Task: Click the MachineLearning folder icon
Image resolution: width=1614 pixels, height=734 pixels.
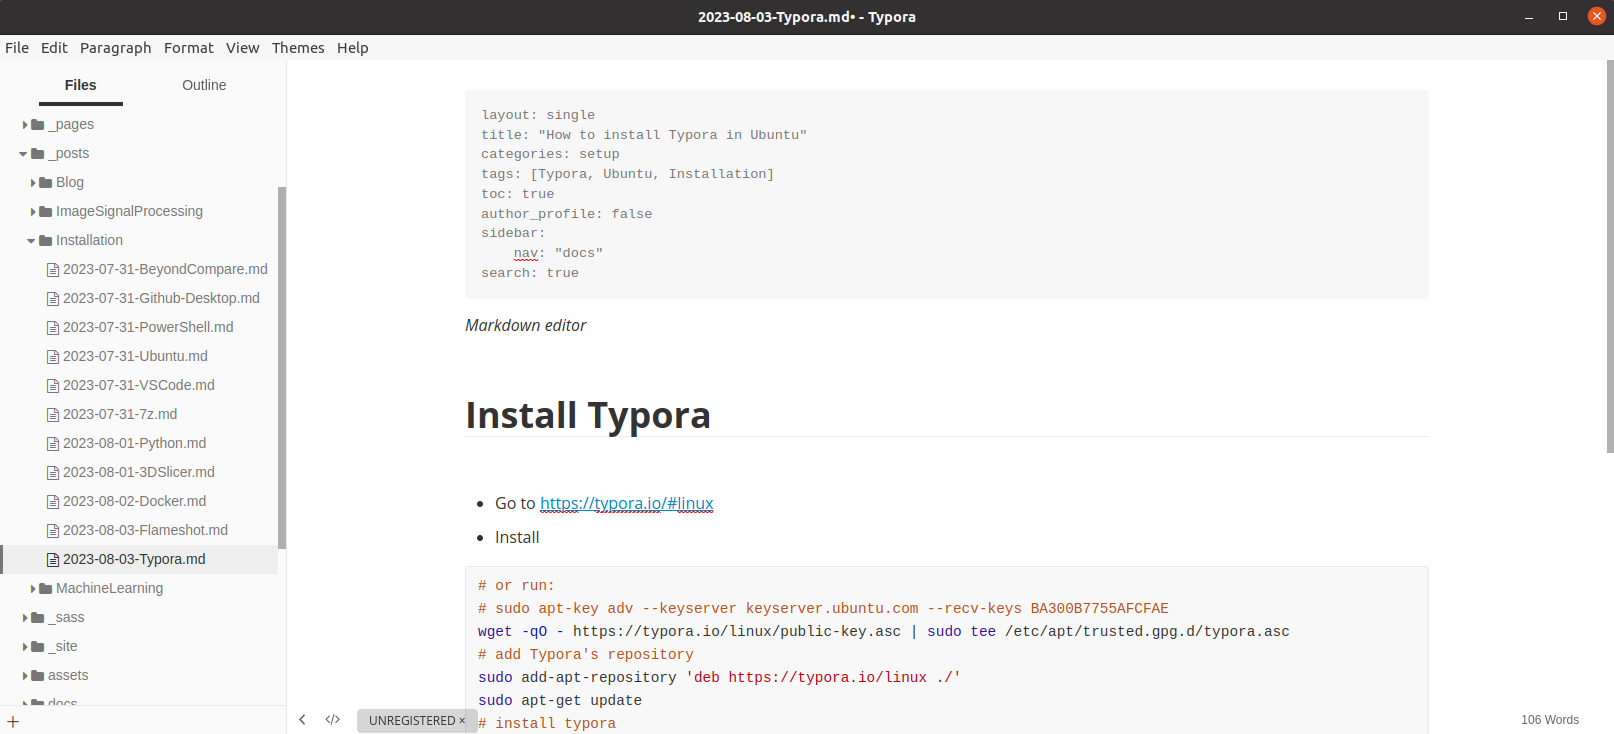Action: click(46, 588)
